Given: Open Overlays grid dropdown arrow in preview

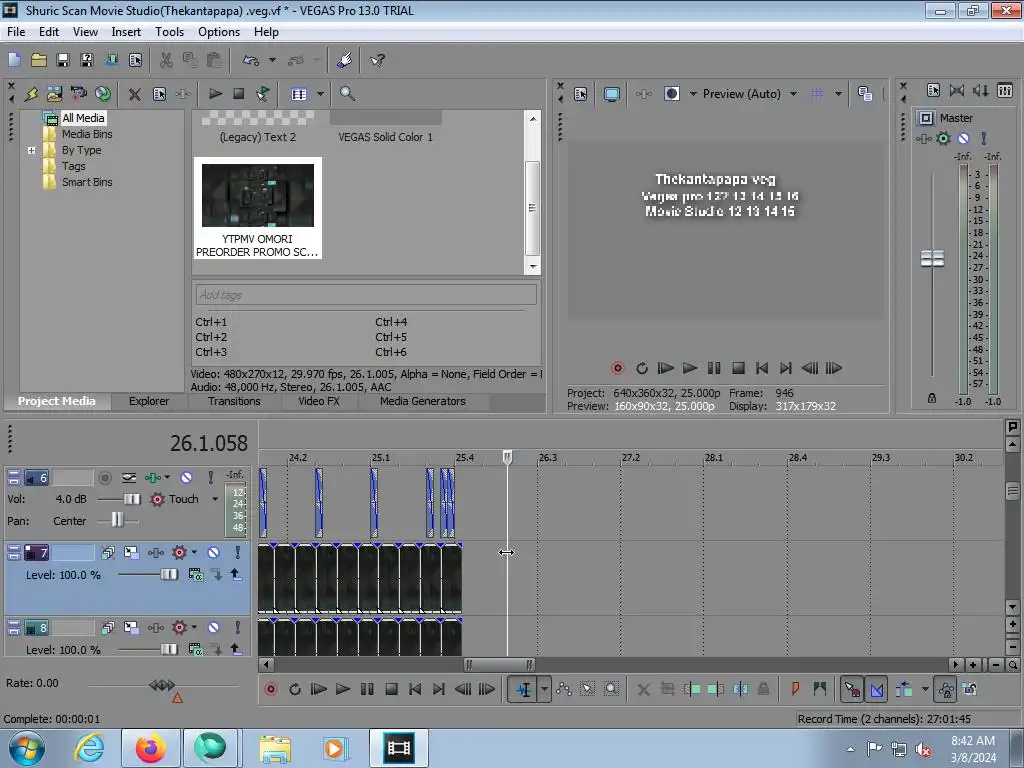Looking at the screenshot, I should pyautogui.click(x=838, y=94).
